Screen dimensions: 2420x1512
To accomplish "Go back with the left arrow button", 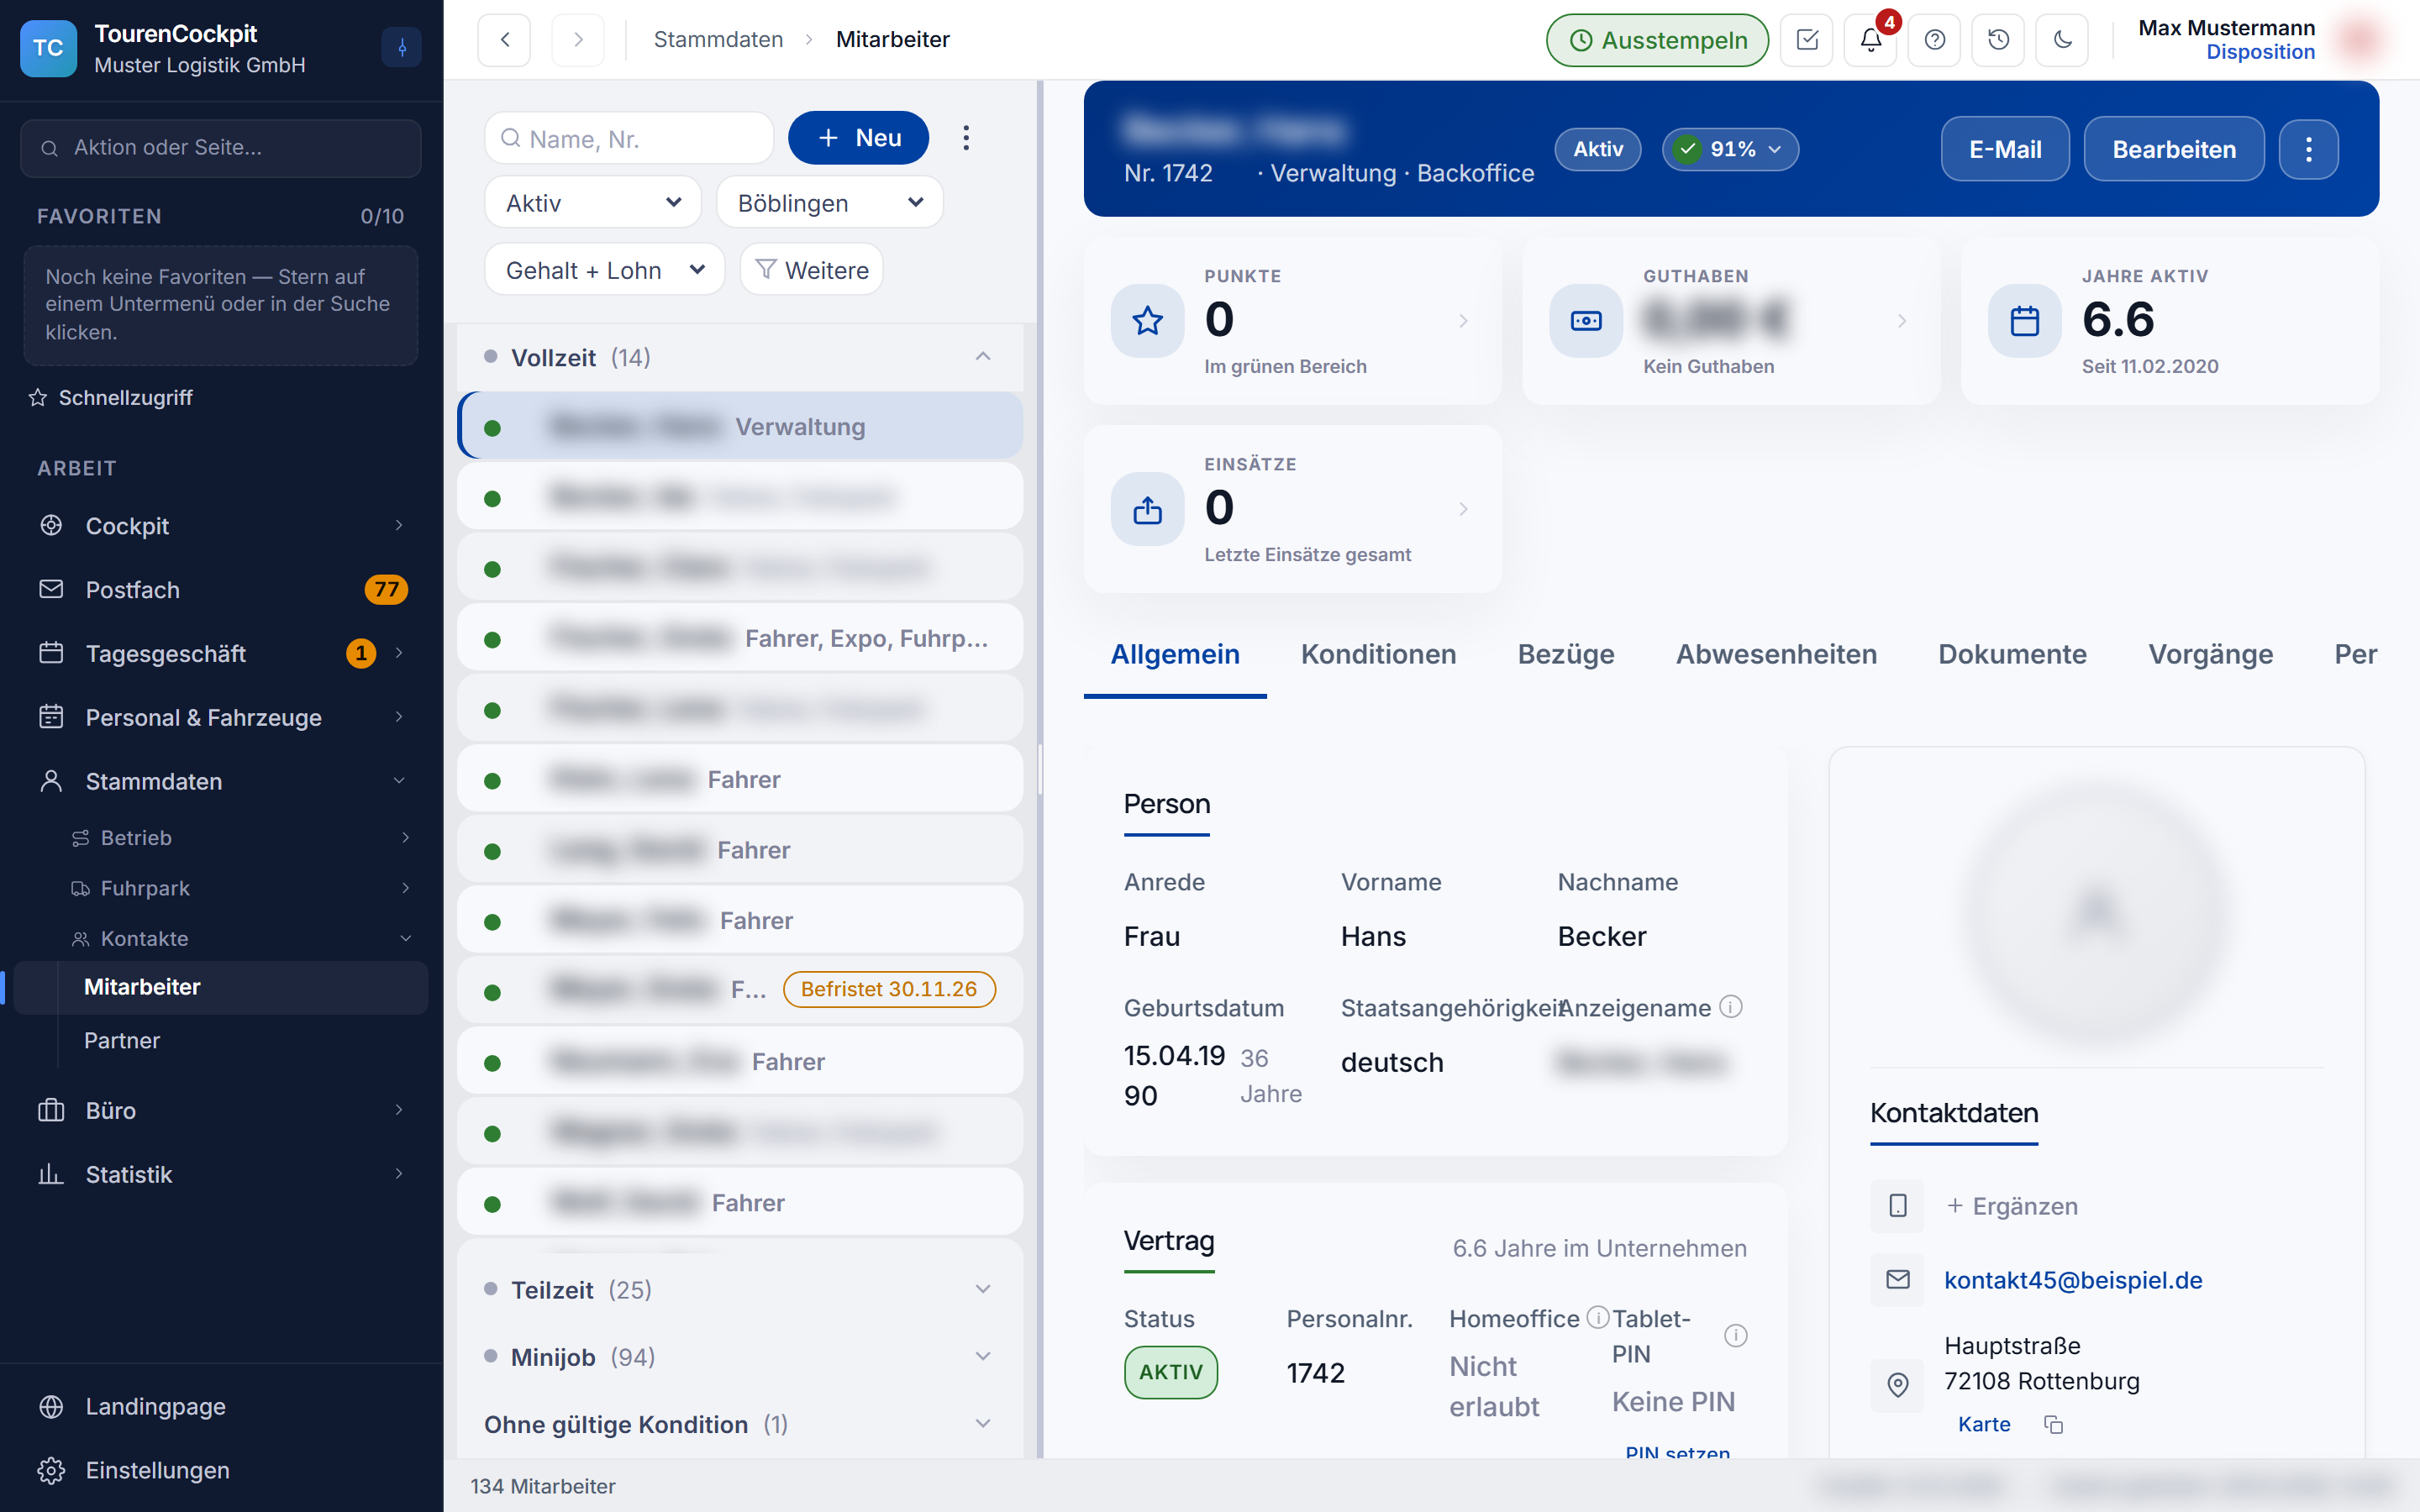I will [504, 40].
